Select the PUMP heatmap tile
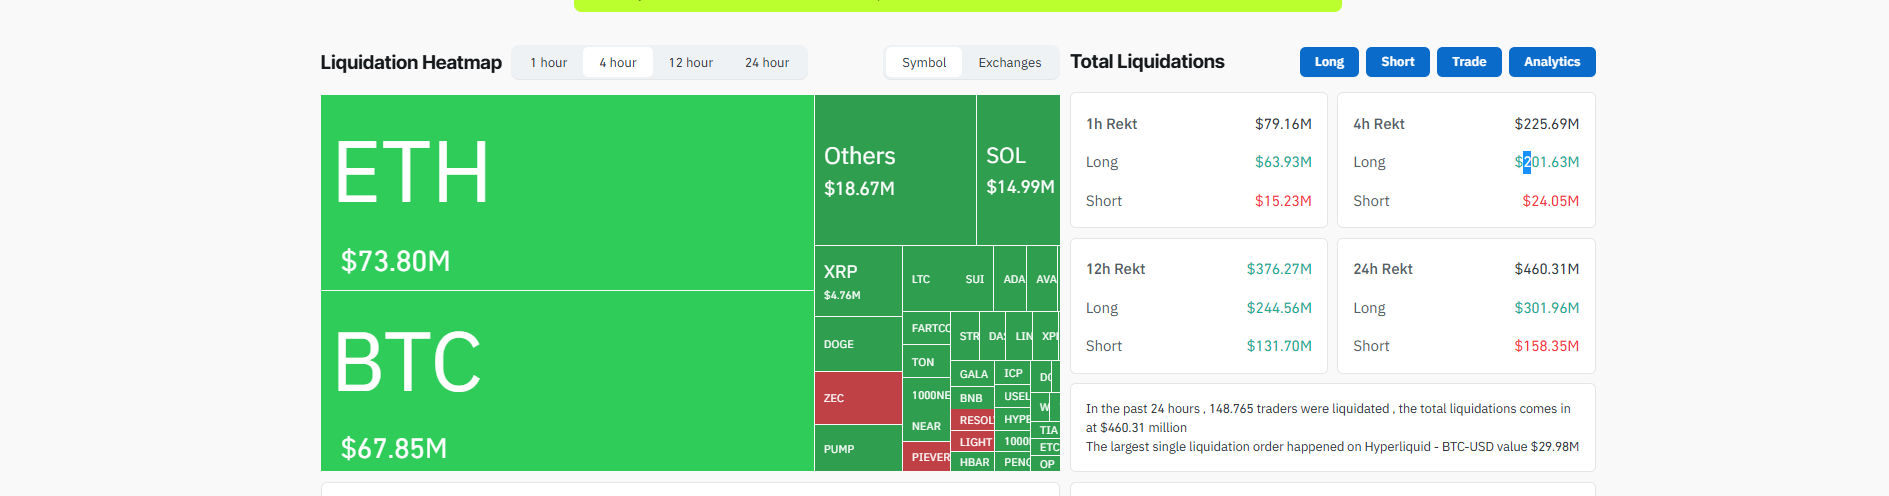The width and height of the screenshot is (1889, 496). click(x=857, y=448)
